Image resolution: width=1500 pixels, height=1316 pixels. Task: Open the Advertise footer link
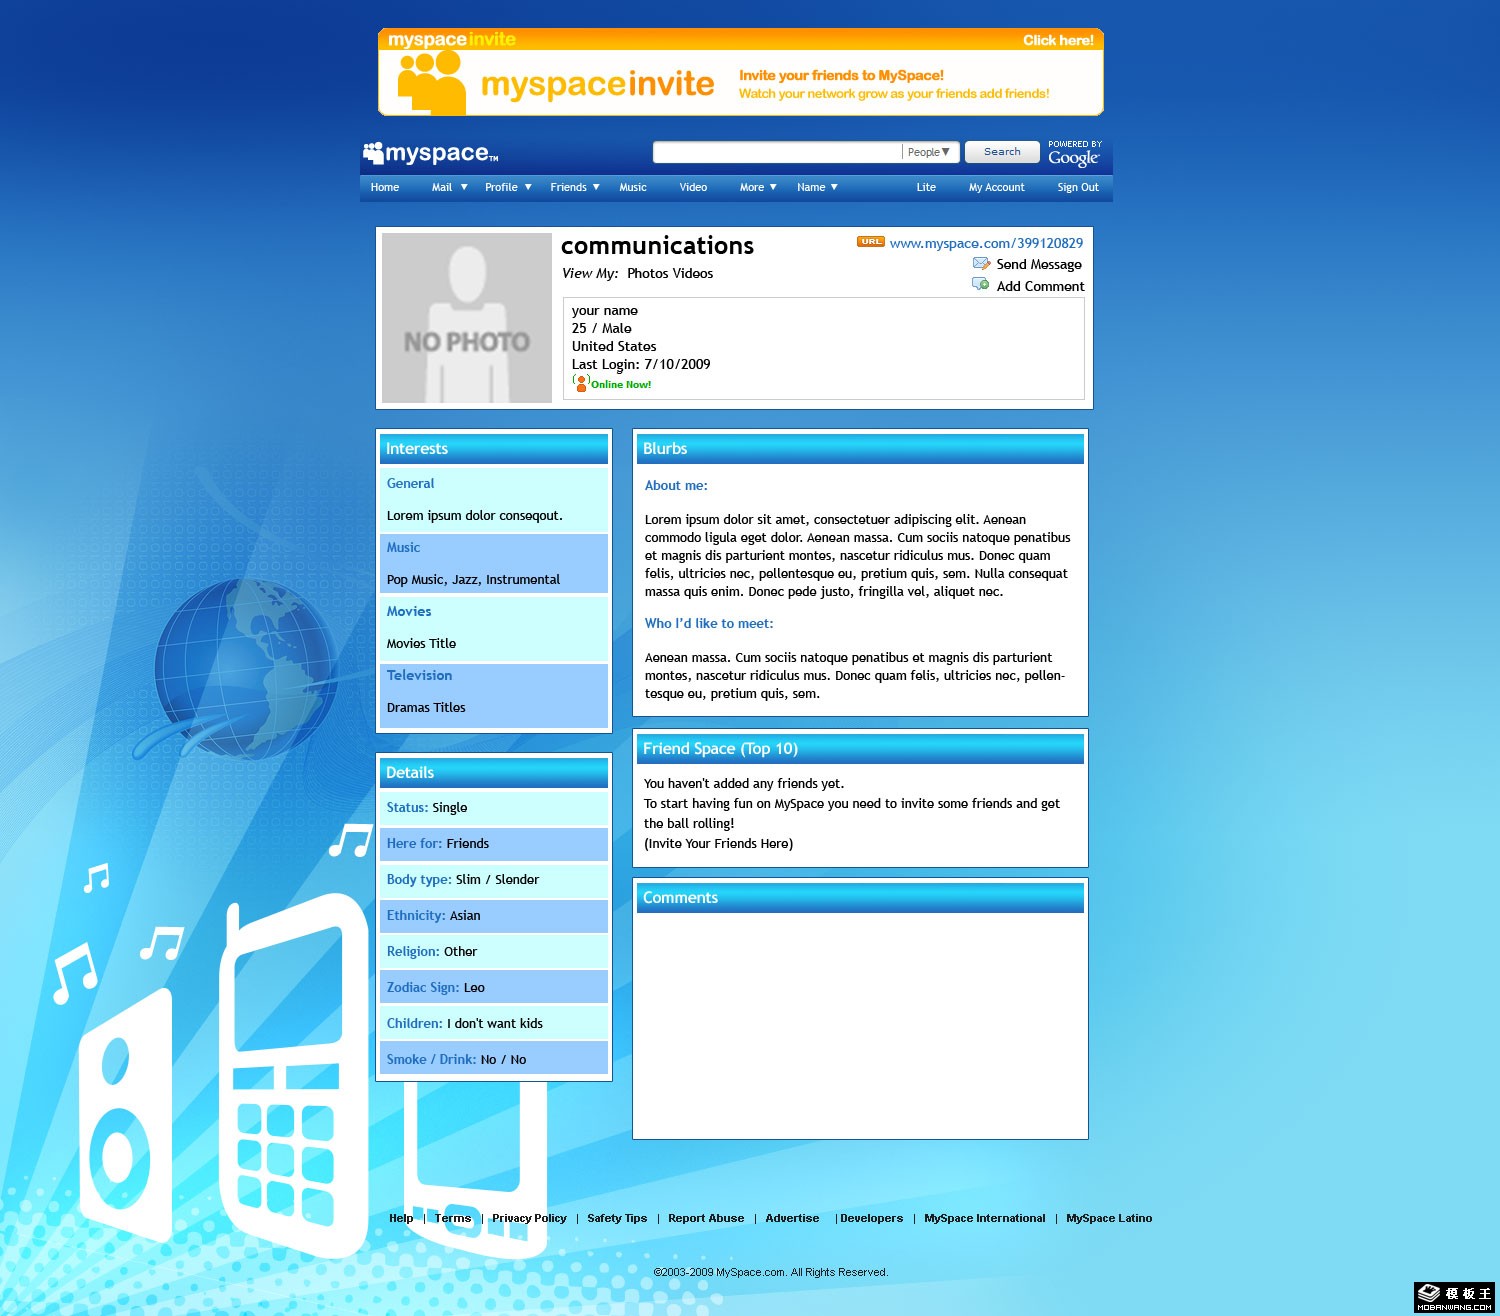792,1218
